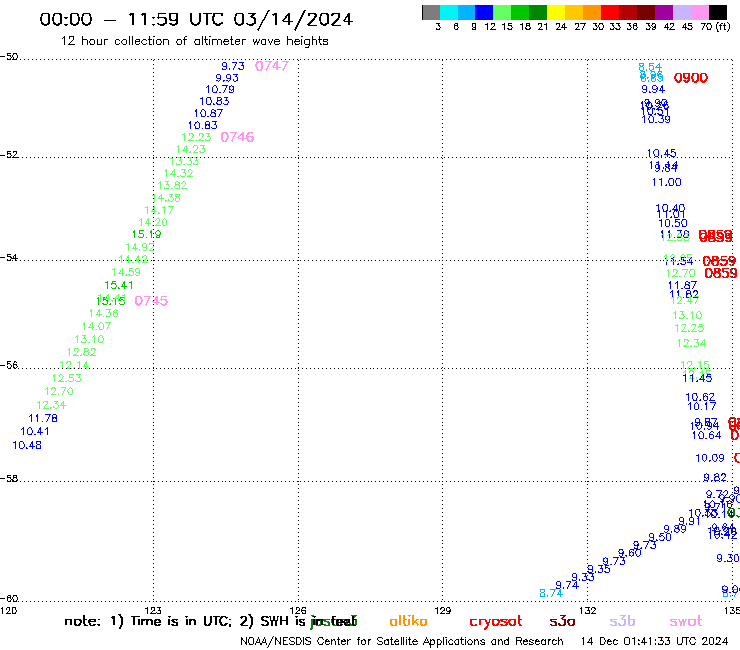Click the blue value 10.17
This screenshot has width=740, height=650.
pyautogui.click(x=701, y=406)
